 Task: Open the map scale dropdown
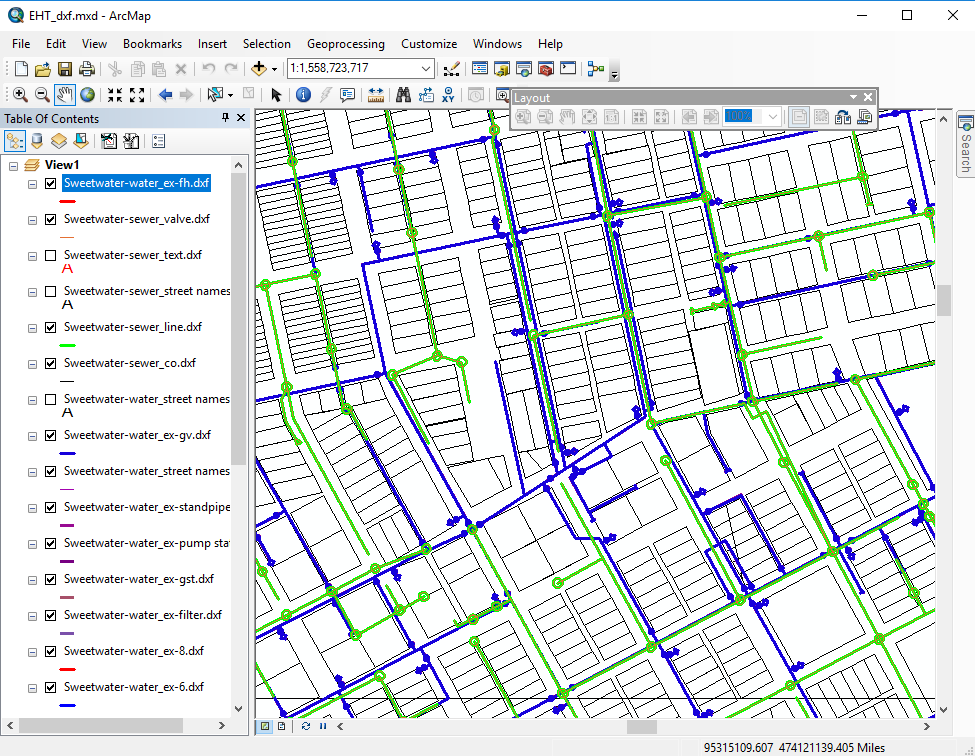tap(427, 69)
